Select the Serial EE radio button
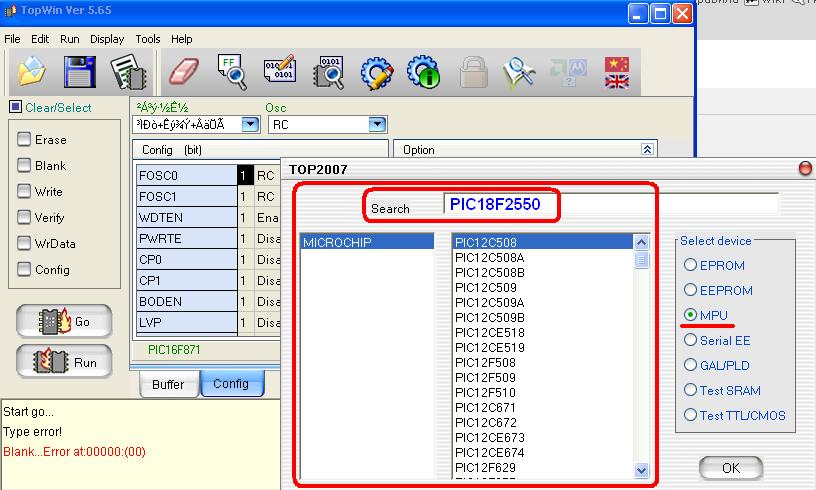Viewport: 816px width, 490px height. (x=690, y=340)
